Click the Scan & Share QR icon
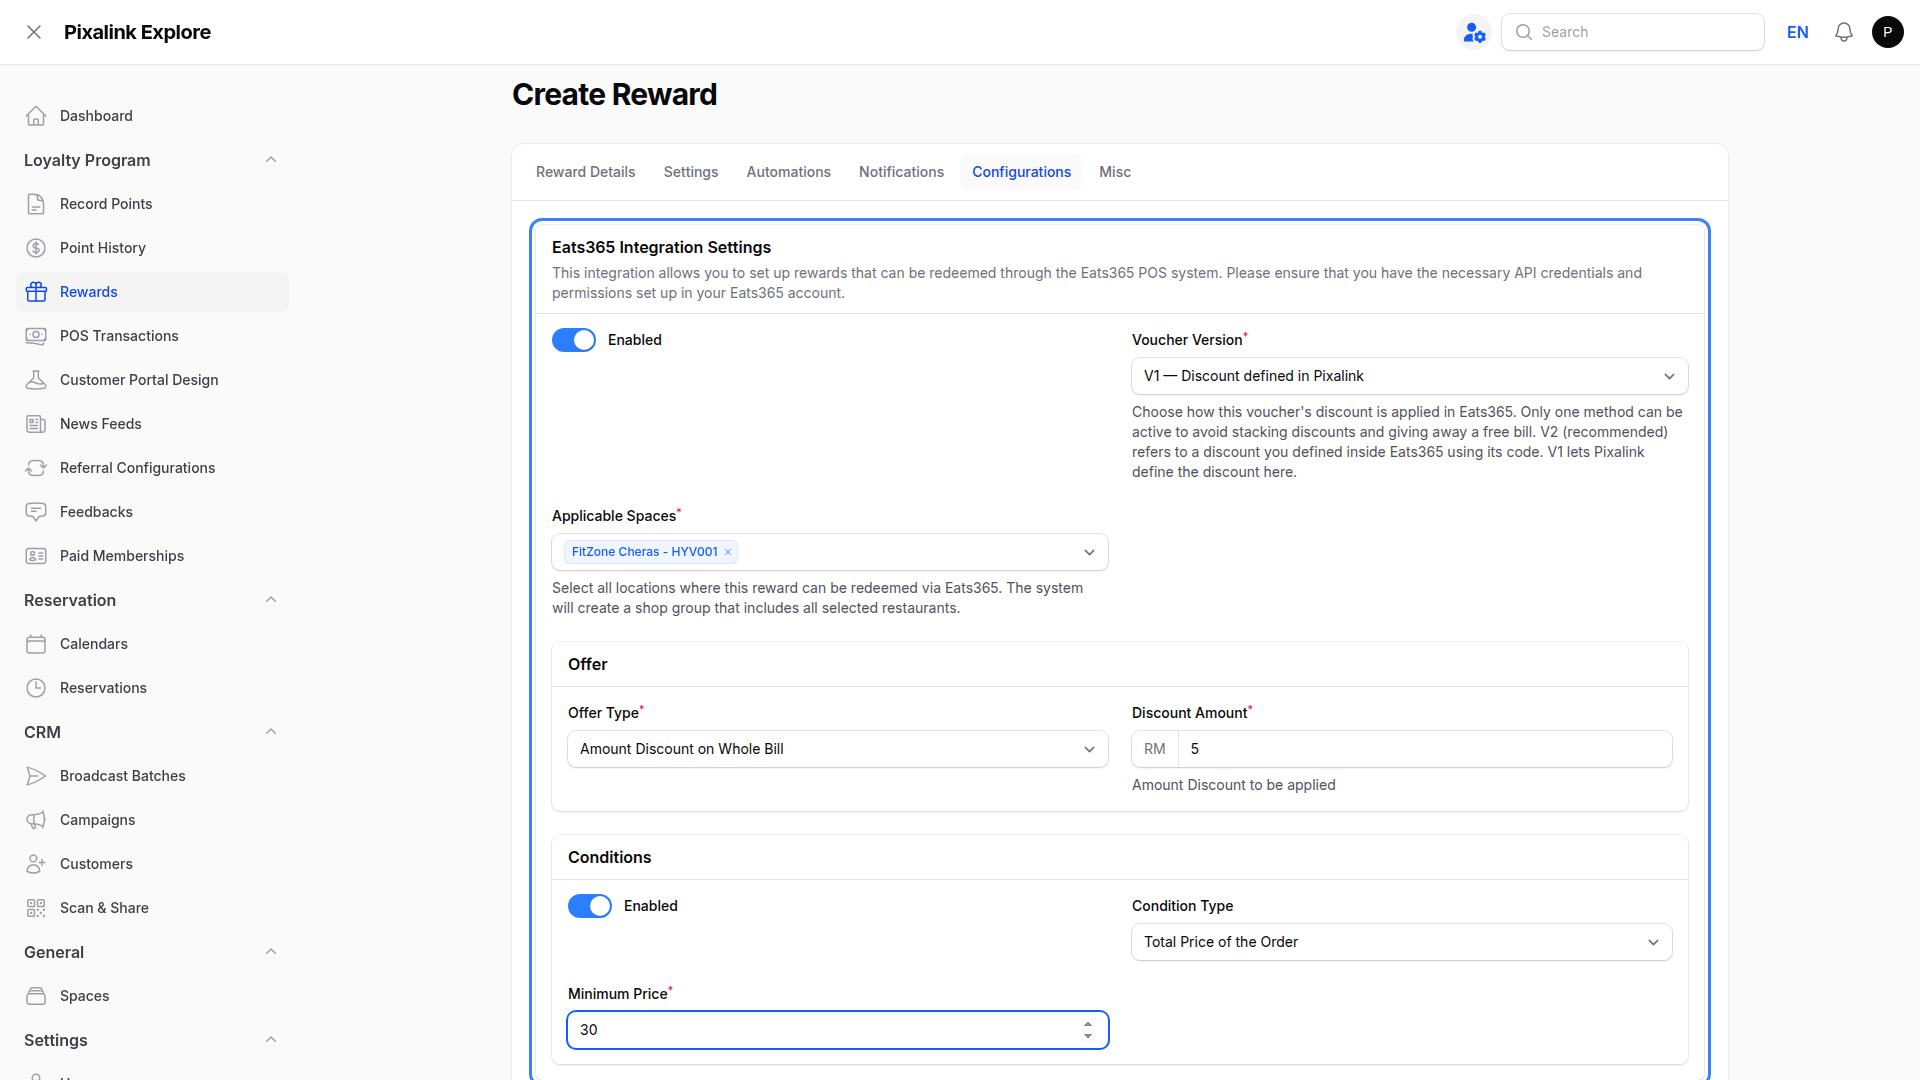 [36, 908]
